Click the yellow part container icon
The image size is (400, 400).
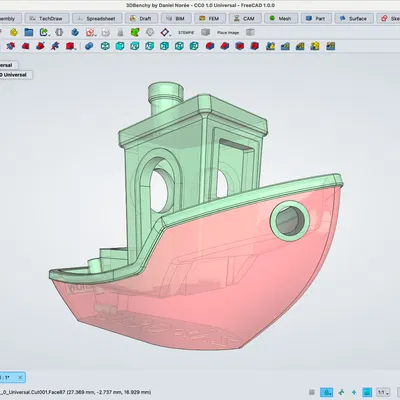pyautogui.click(x=14, y=32)
